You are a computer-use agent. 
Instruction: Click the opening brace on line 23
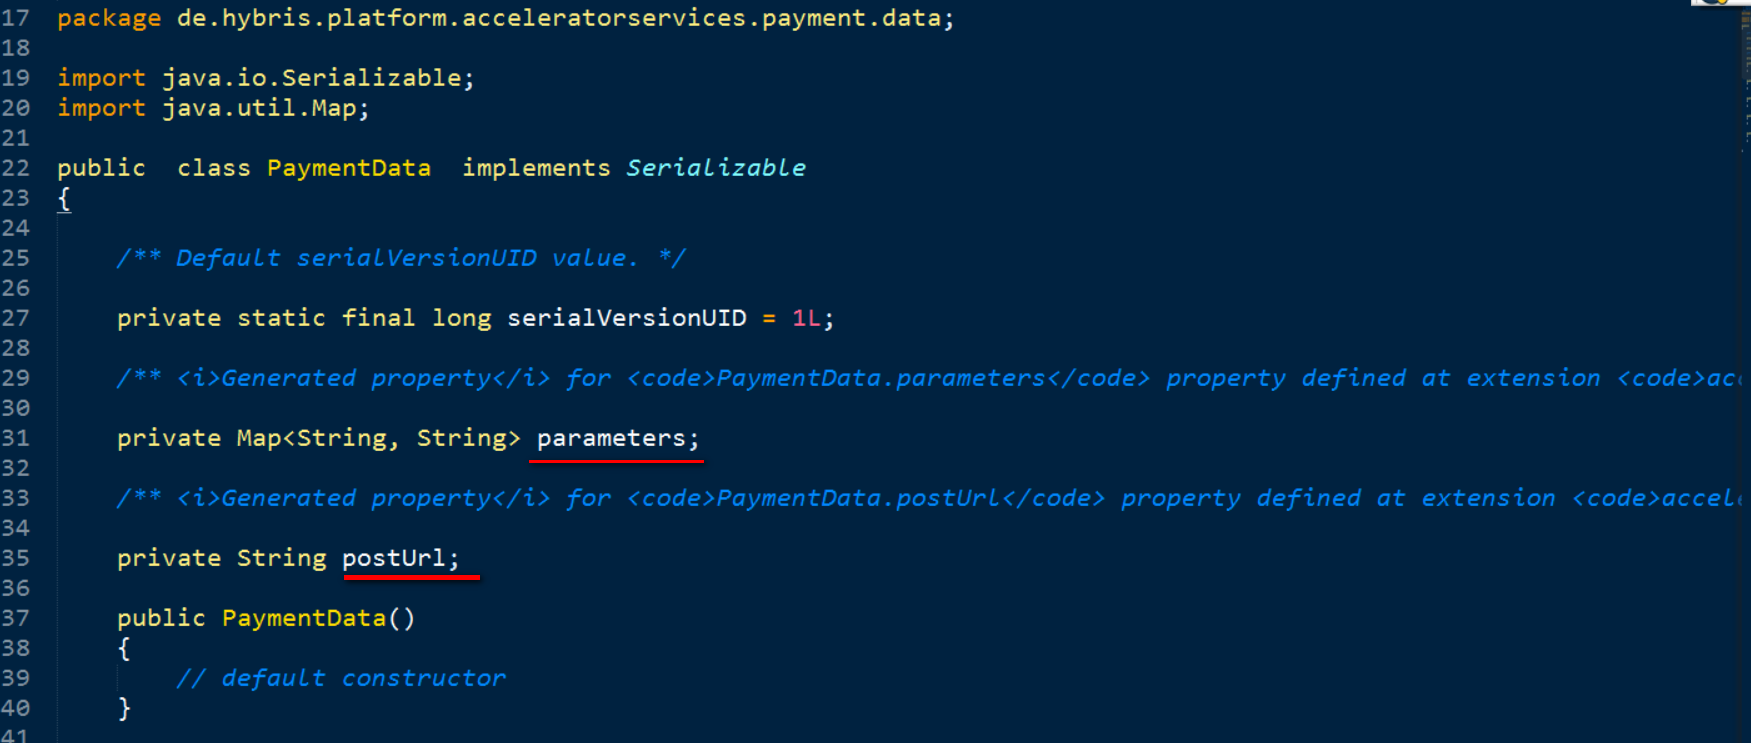[64, 198]
